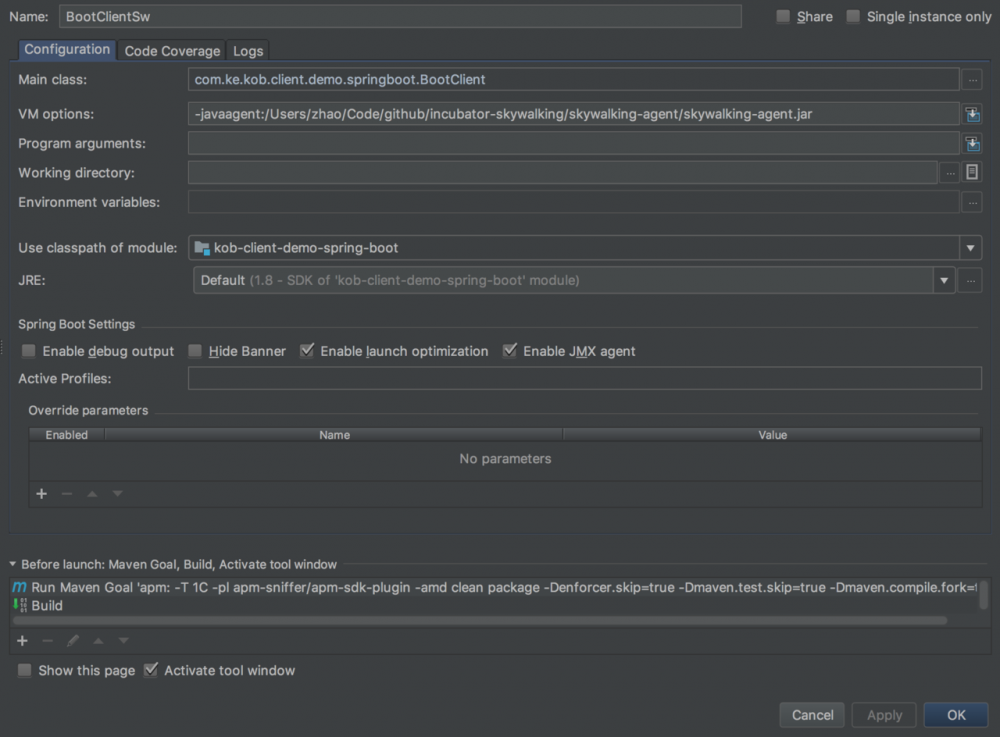Expand the Program arguments field editor
The image size is (1000, 737).
[972, 144]
